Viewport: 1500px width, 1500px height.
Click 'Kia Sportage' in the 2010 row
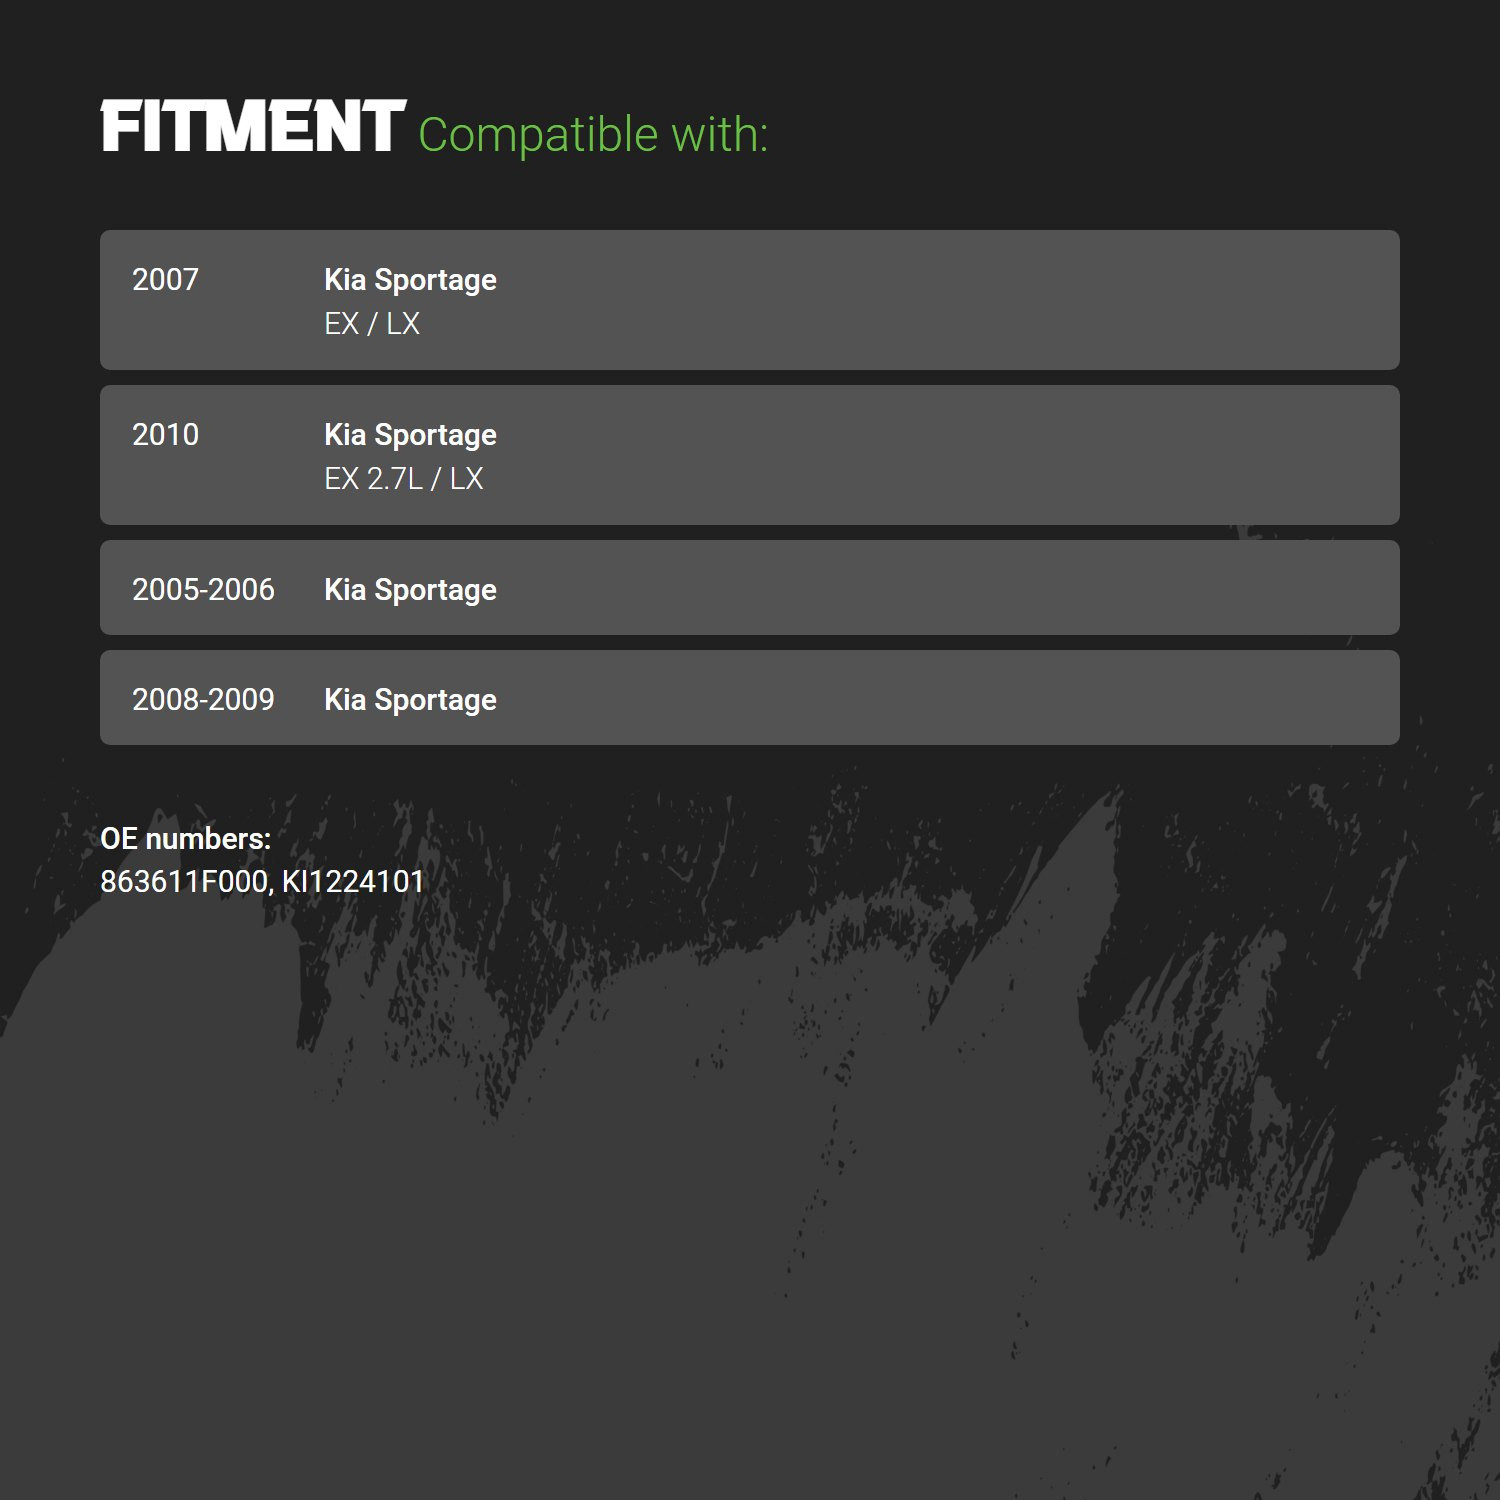[410, 435]
